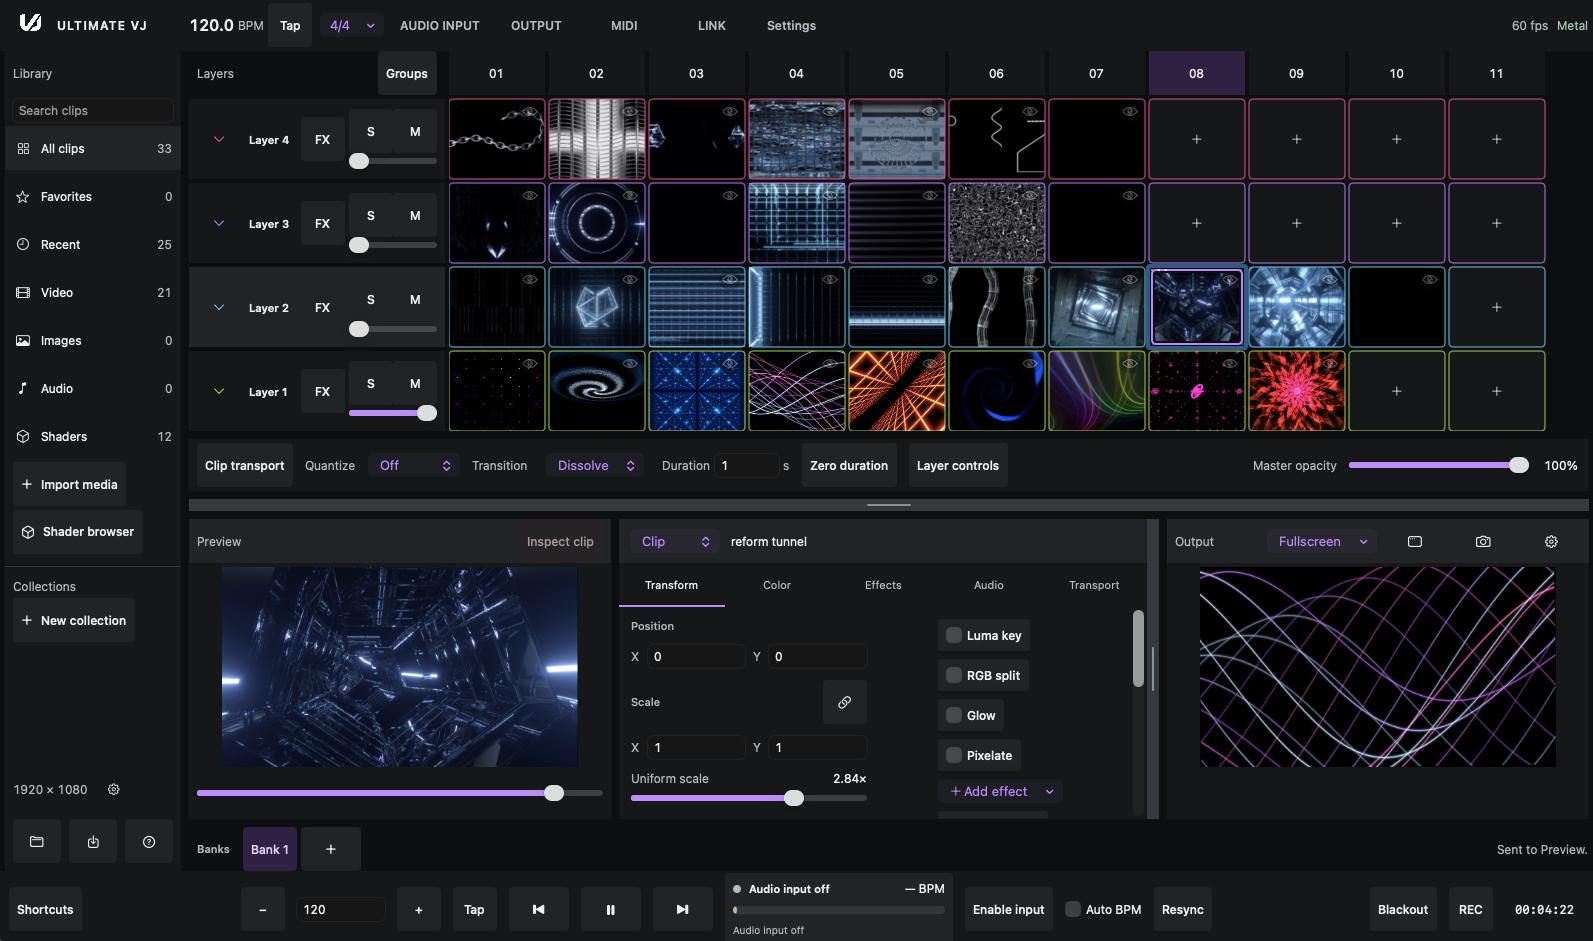The height and width of the screenshot is (941, 1593).
Task: Open the Add effect dropdown
Action: pyautogui.click(x=1001, y=791)
